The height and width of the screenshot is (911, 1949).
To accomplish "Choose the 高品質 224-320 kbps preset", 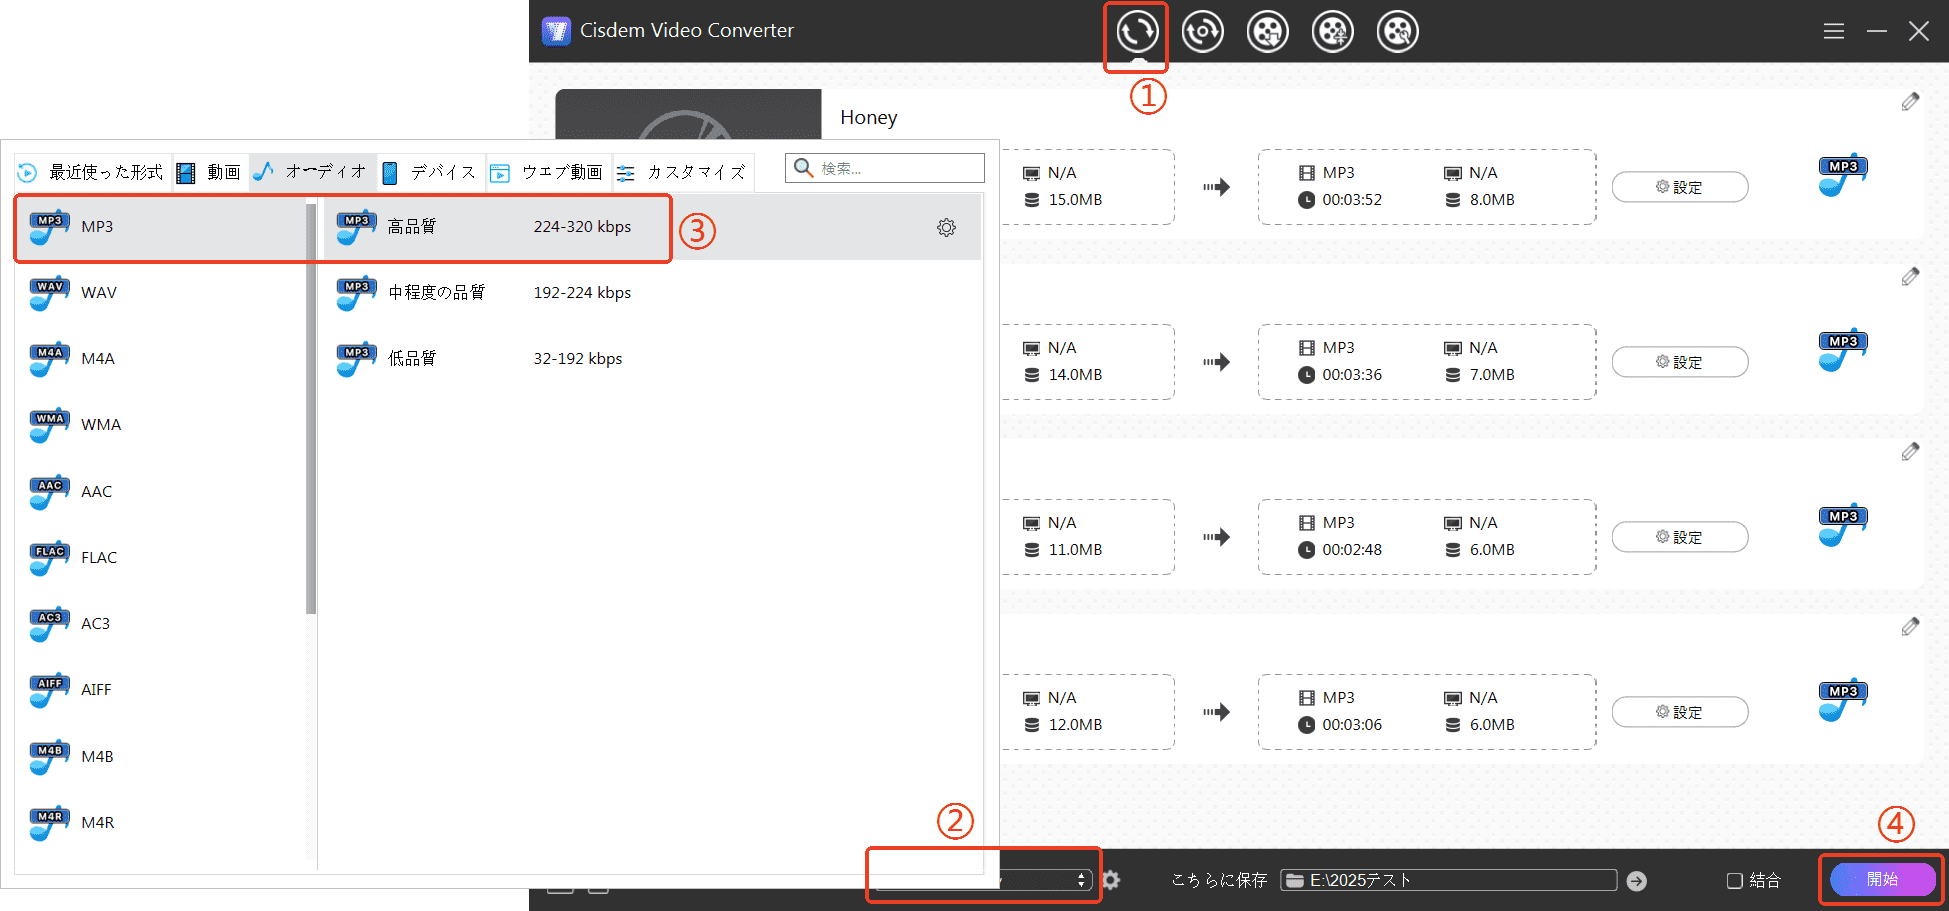I will [x=652, y=227].
